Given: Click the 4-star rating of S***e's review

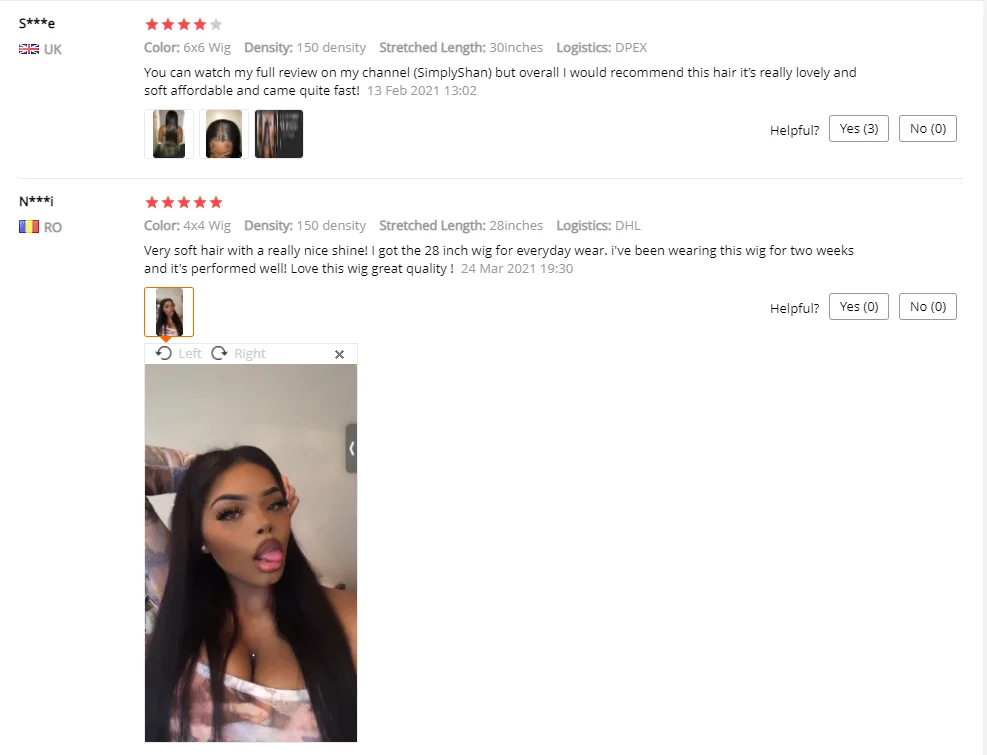Looking at the screenshot, I should click(184, 25).
